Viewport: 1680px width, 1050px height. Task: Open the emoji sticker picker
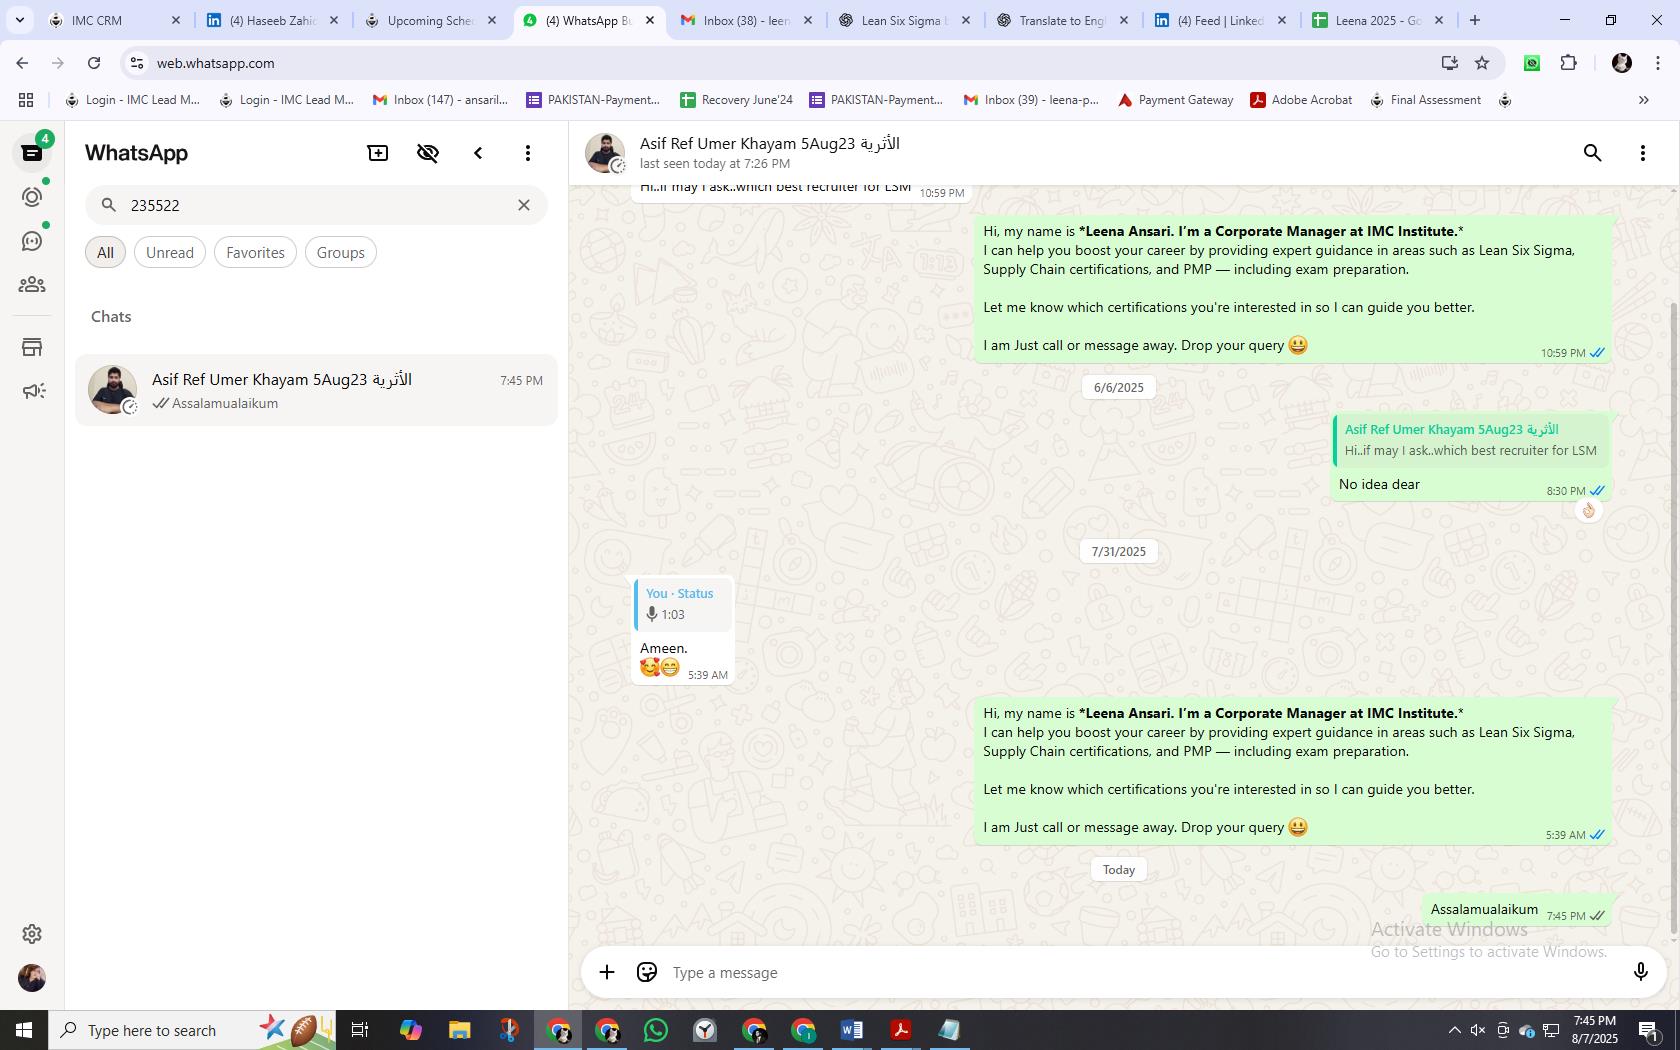(x=647, y=972)
